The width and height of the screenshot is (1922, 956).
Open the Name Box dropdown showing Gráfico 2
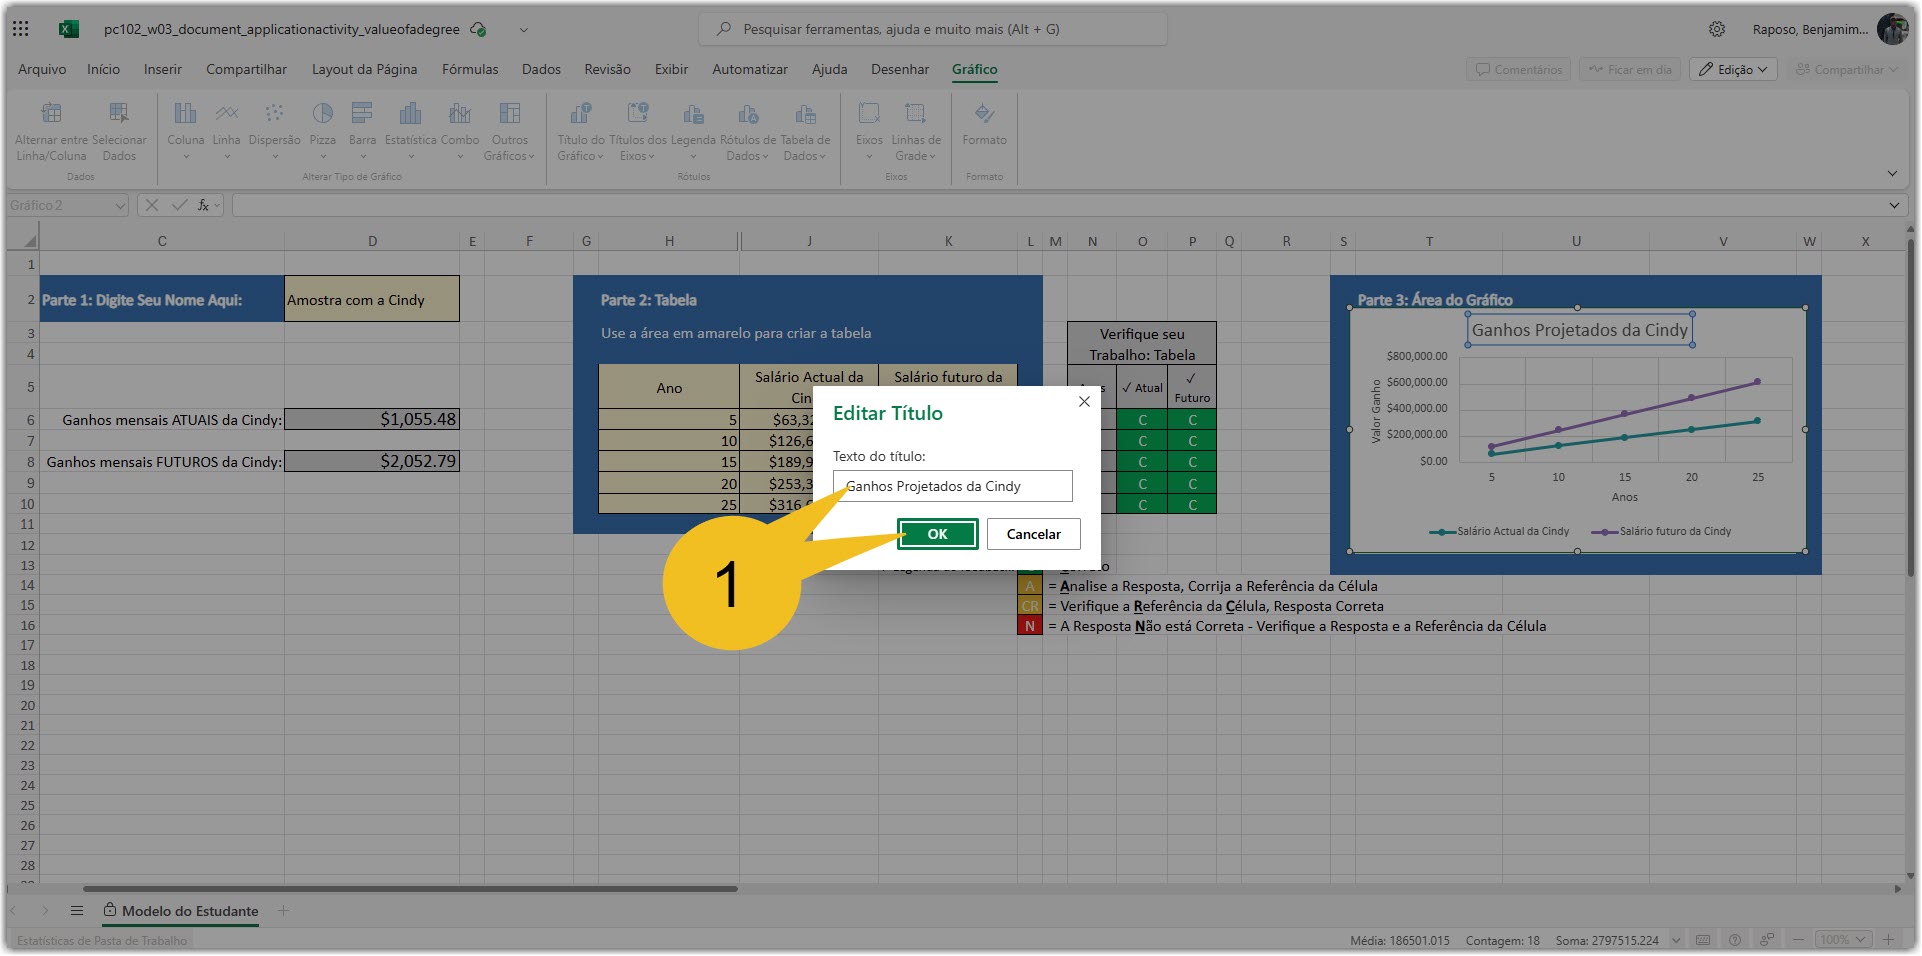120,205
